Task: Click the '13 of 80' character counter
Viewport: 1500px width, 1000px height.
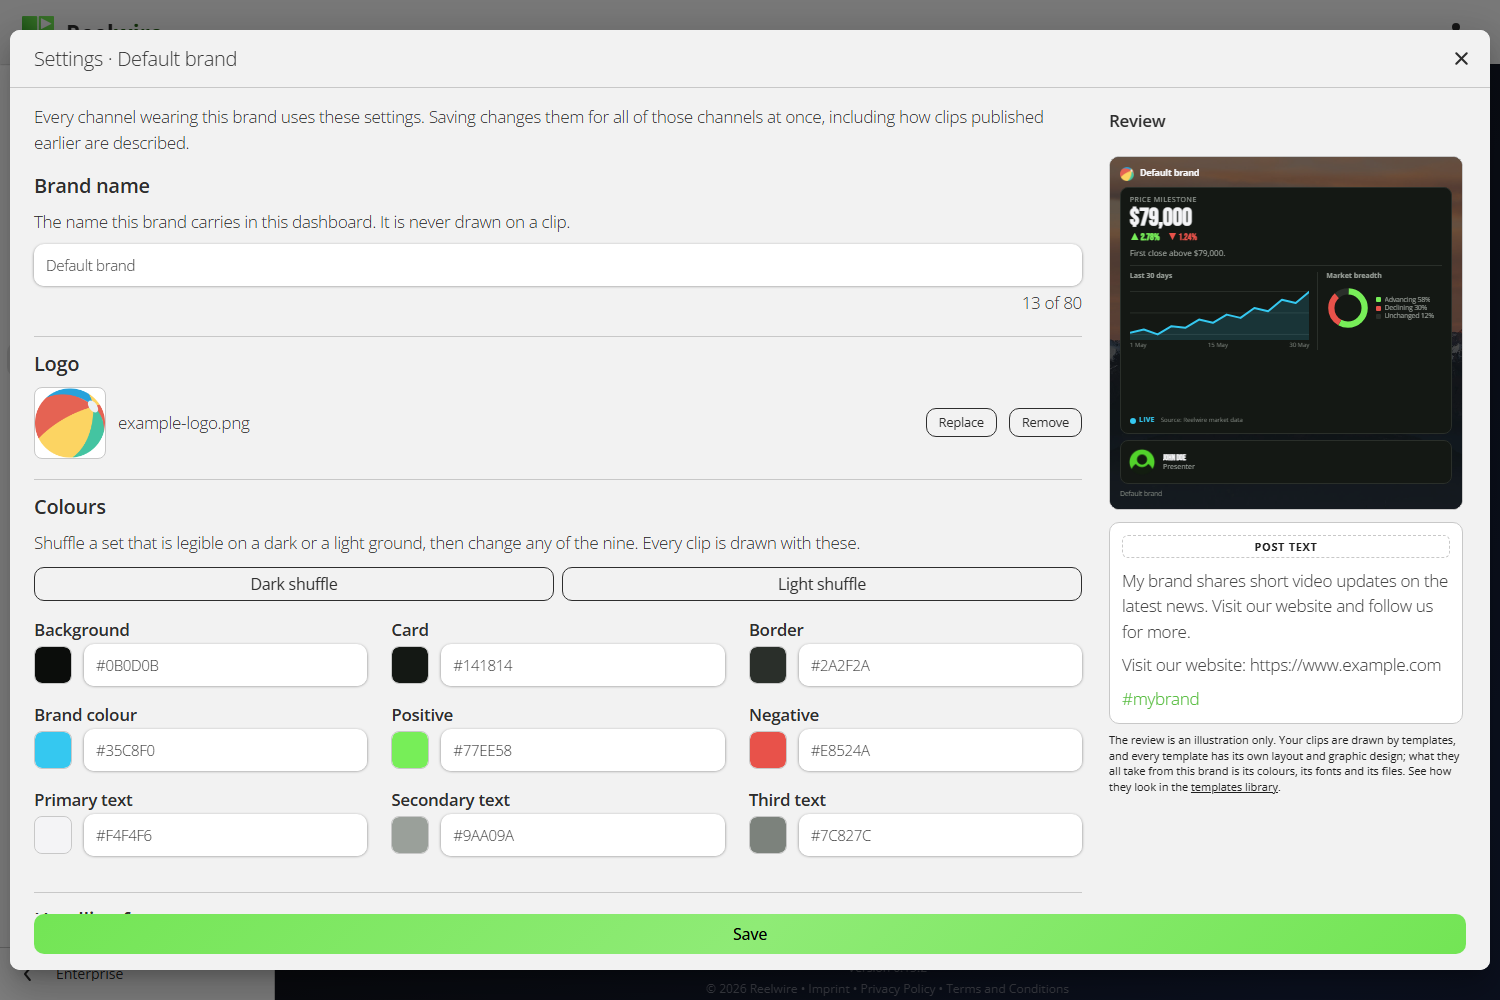Action: click(x=1052, y=303)
